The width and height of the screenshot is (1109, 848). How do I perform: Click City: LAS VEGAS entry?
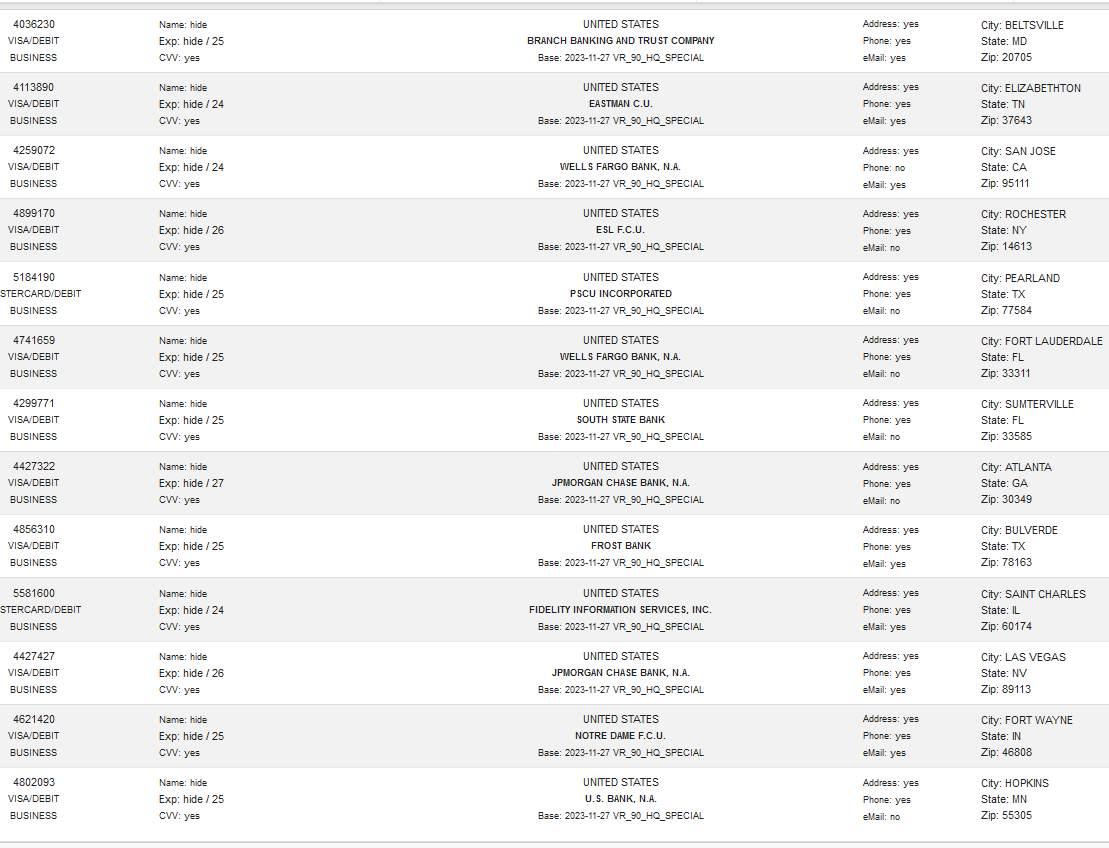(1023, 657)
